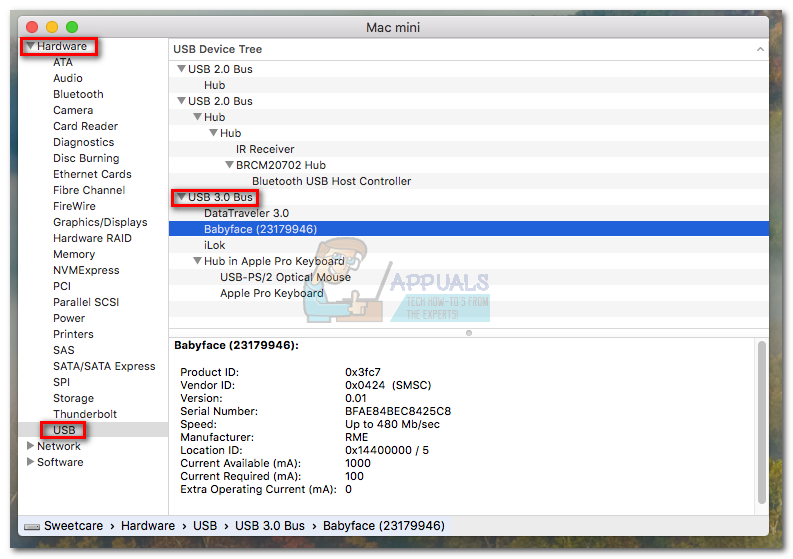
Task: Expand the Network section triangle
Action: coord(30,446)
